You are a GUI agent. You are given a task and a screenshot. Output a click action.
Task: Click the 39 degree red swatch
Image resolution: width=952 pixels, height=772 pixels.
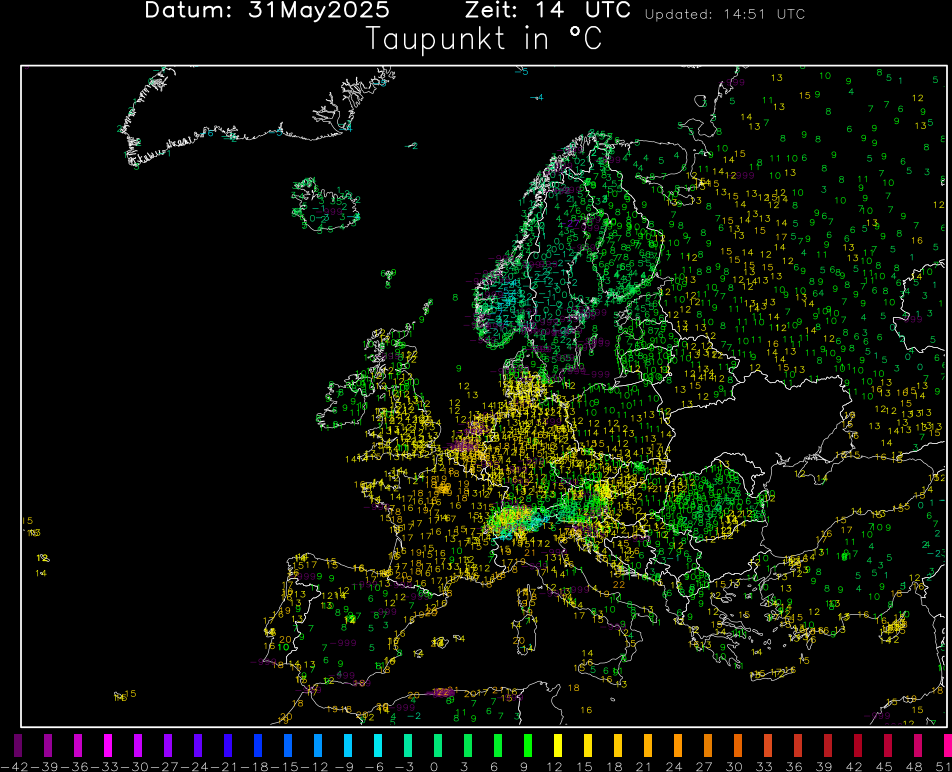(828, 745)
